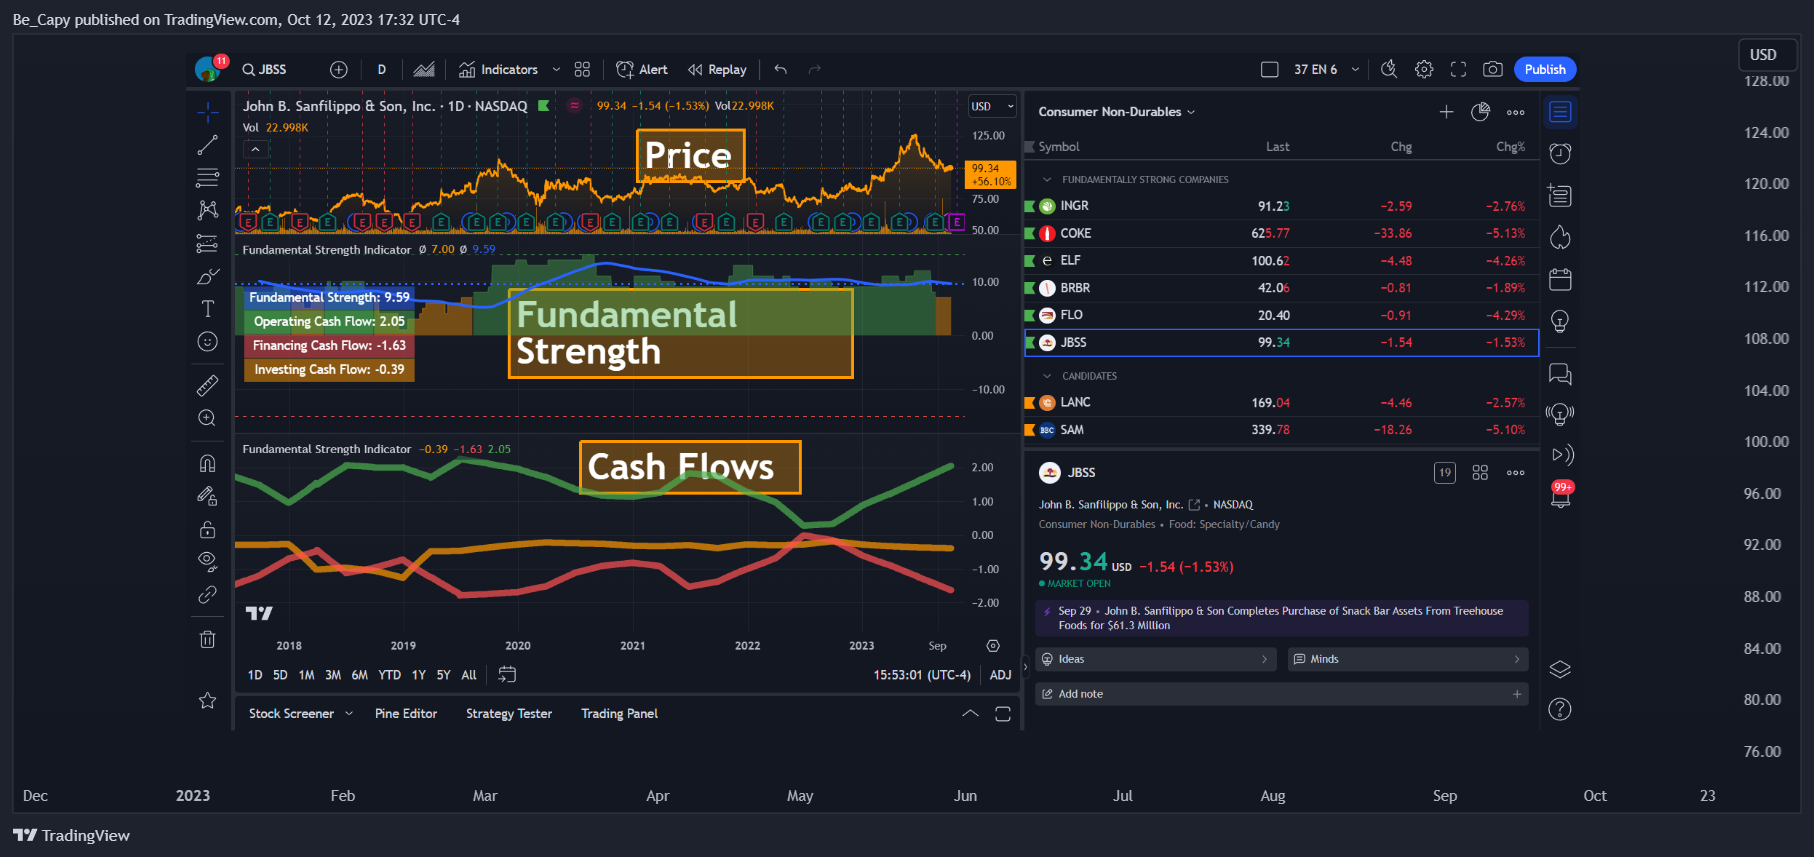Viewport: 1814px width, 857px height.
Task: Undo the last chart action
Action: click(780, 69)
